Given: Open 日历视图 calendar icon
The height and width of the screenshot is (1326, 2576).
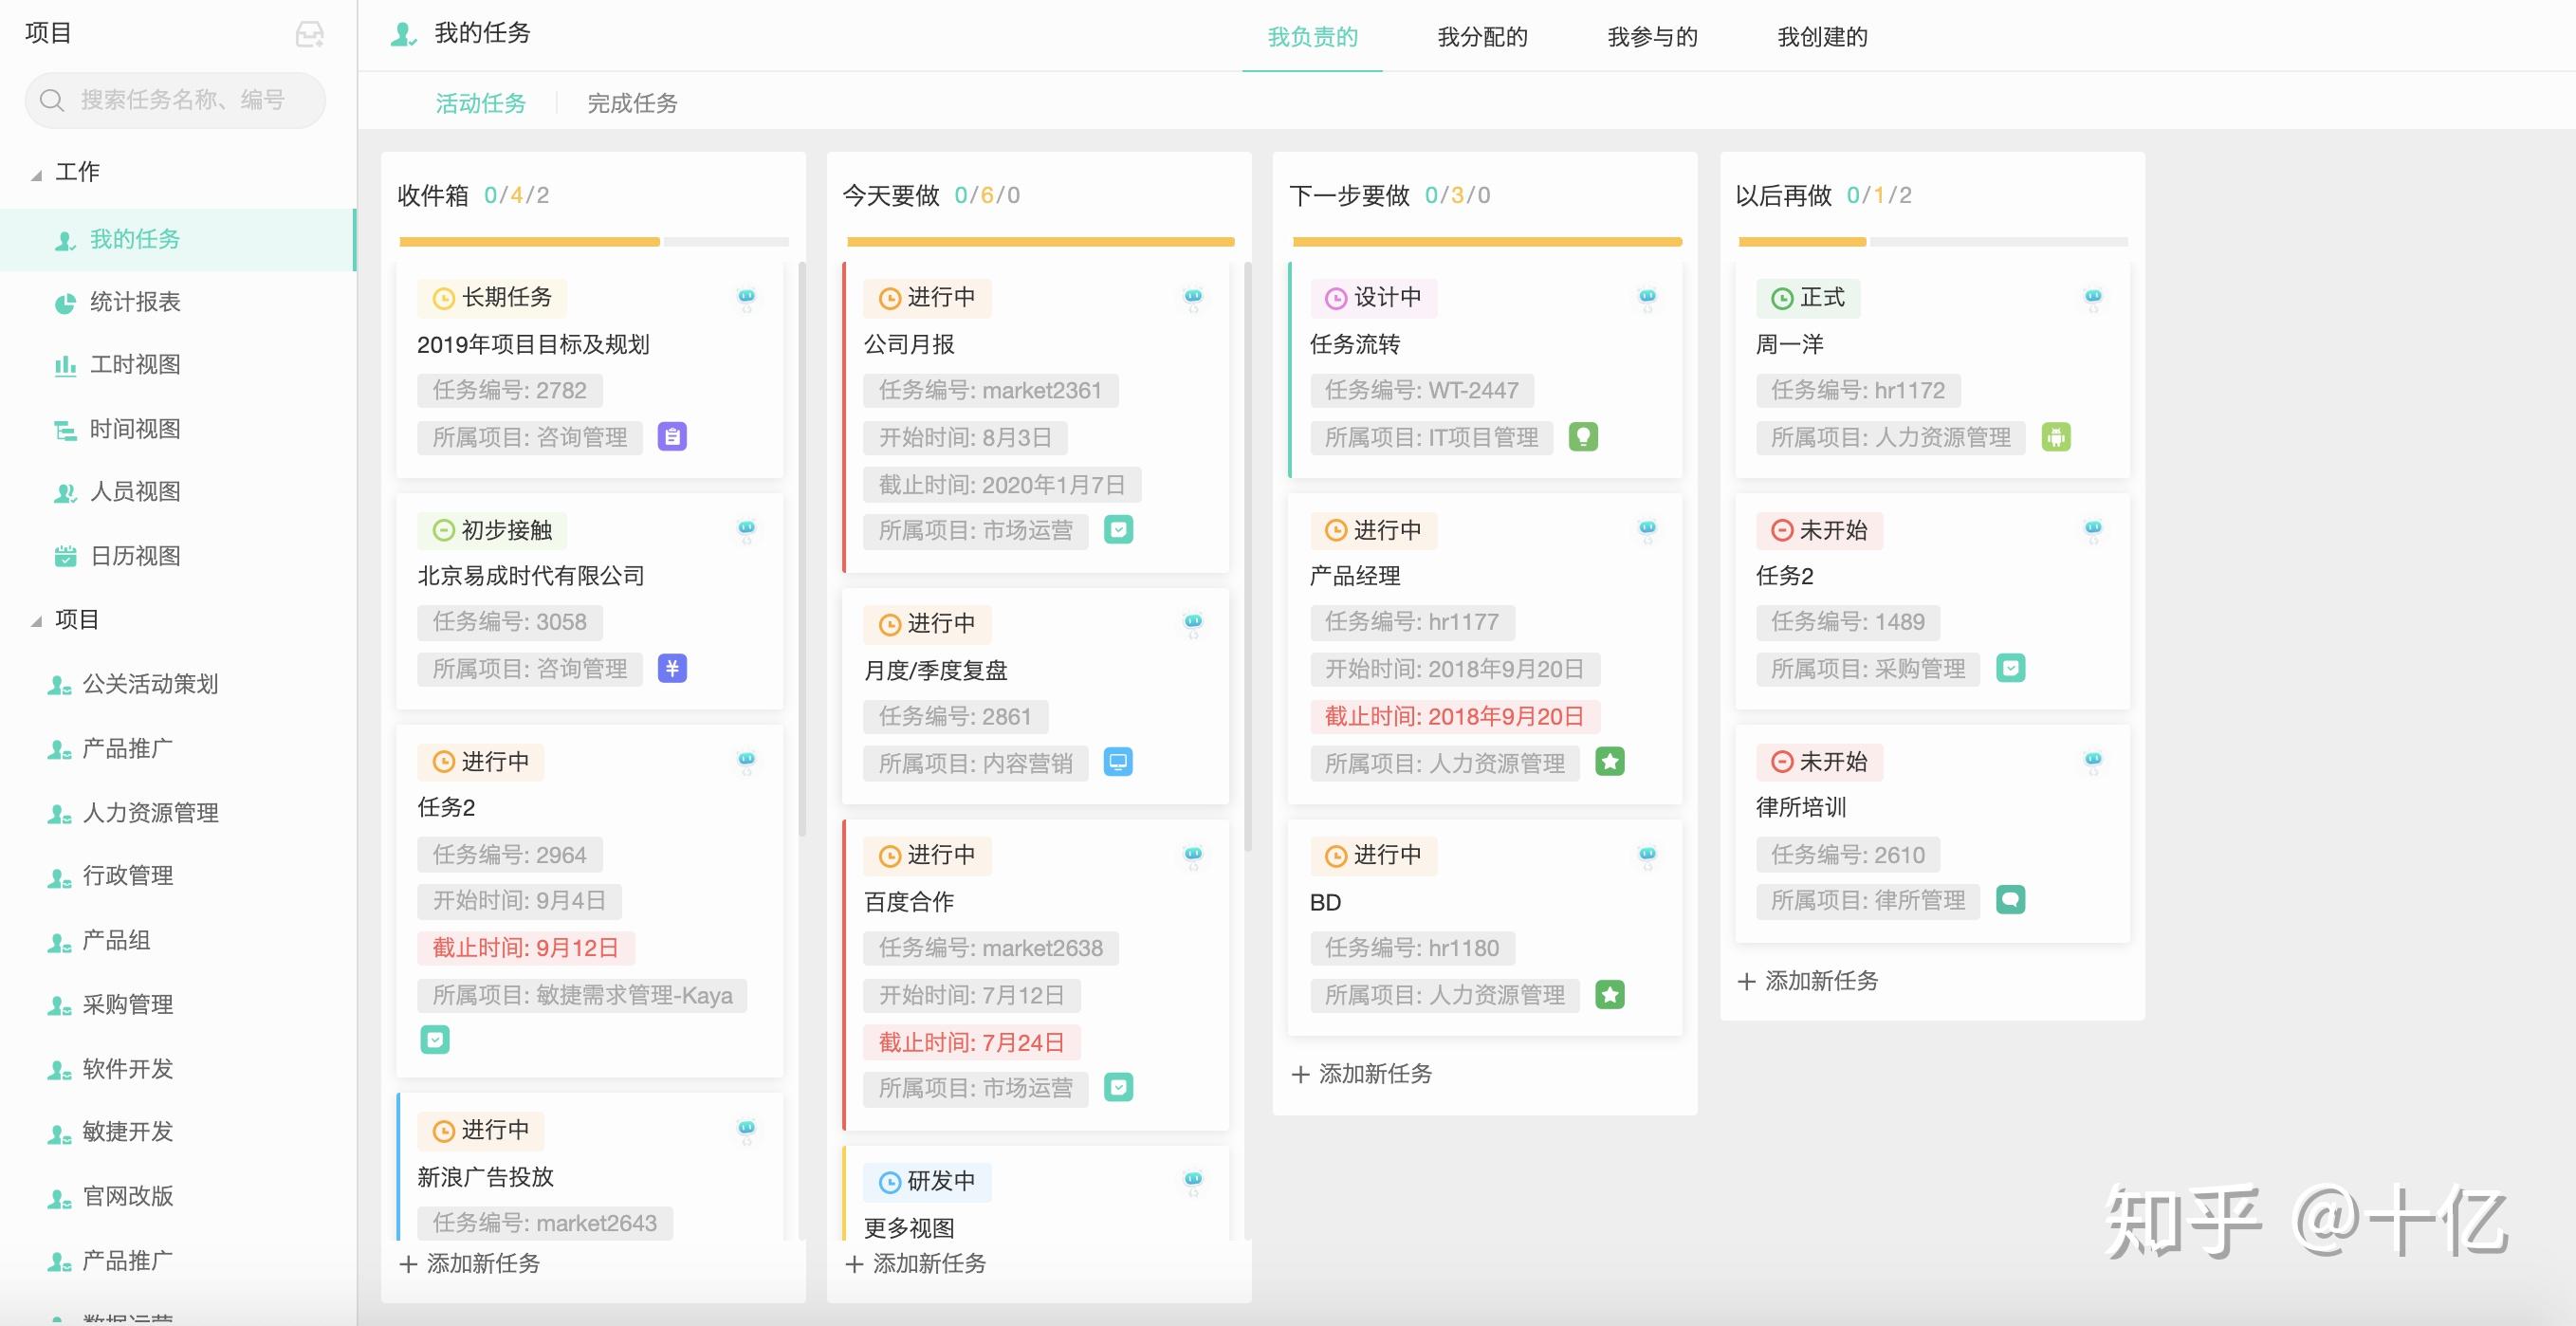Looking at the screenshot, I should click(x=65, y=557).
